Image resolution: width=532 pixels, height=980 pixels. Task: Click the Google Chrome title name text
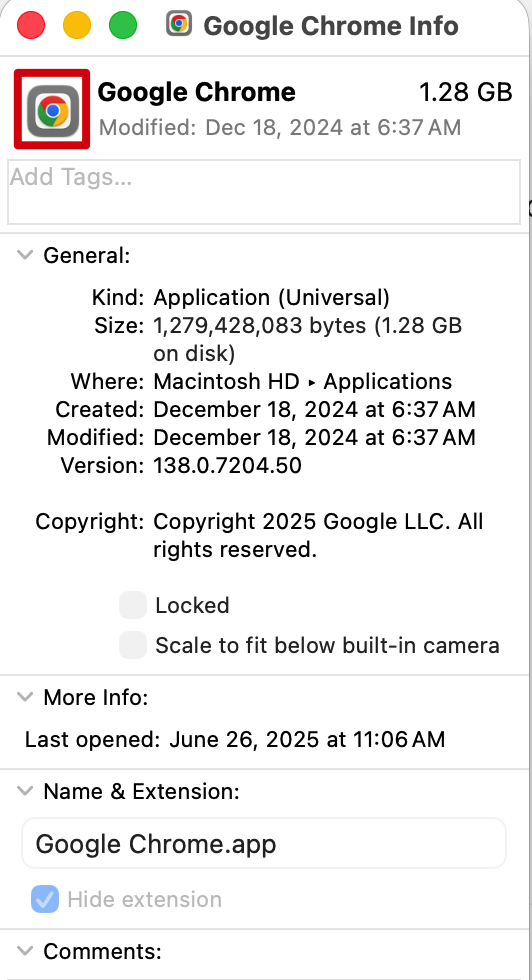pos(196,92)
